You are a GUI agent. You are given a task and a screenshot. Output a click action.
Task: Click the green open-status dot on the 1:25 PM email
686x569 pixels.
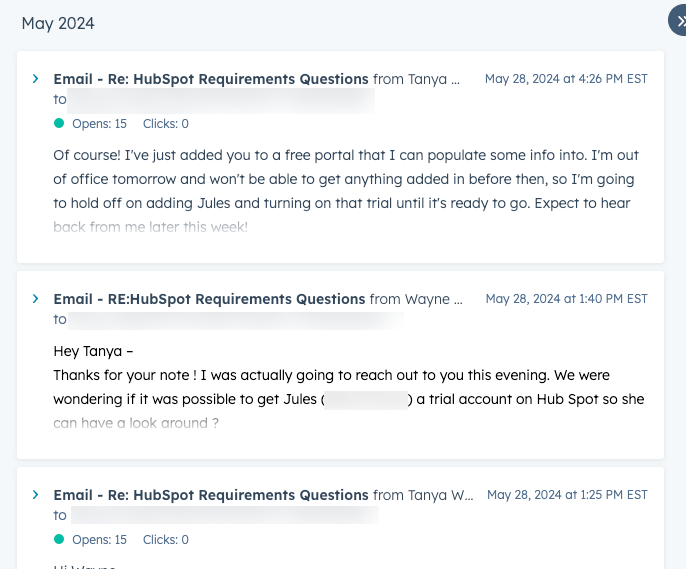pyautogui.click(x=59, y=540)
